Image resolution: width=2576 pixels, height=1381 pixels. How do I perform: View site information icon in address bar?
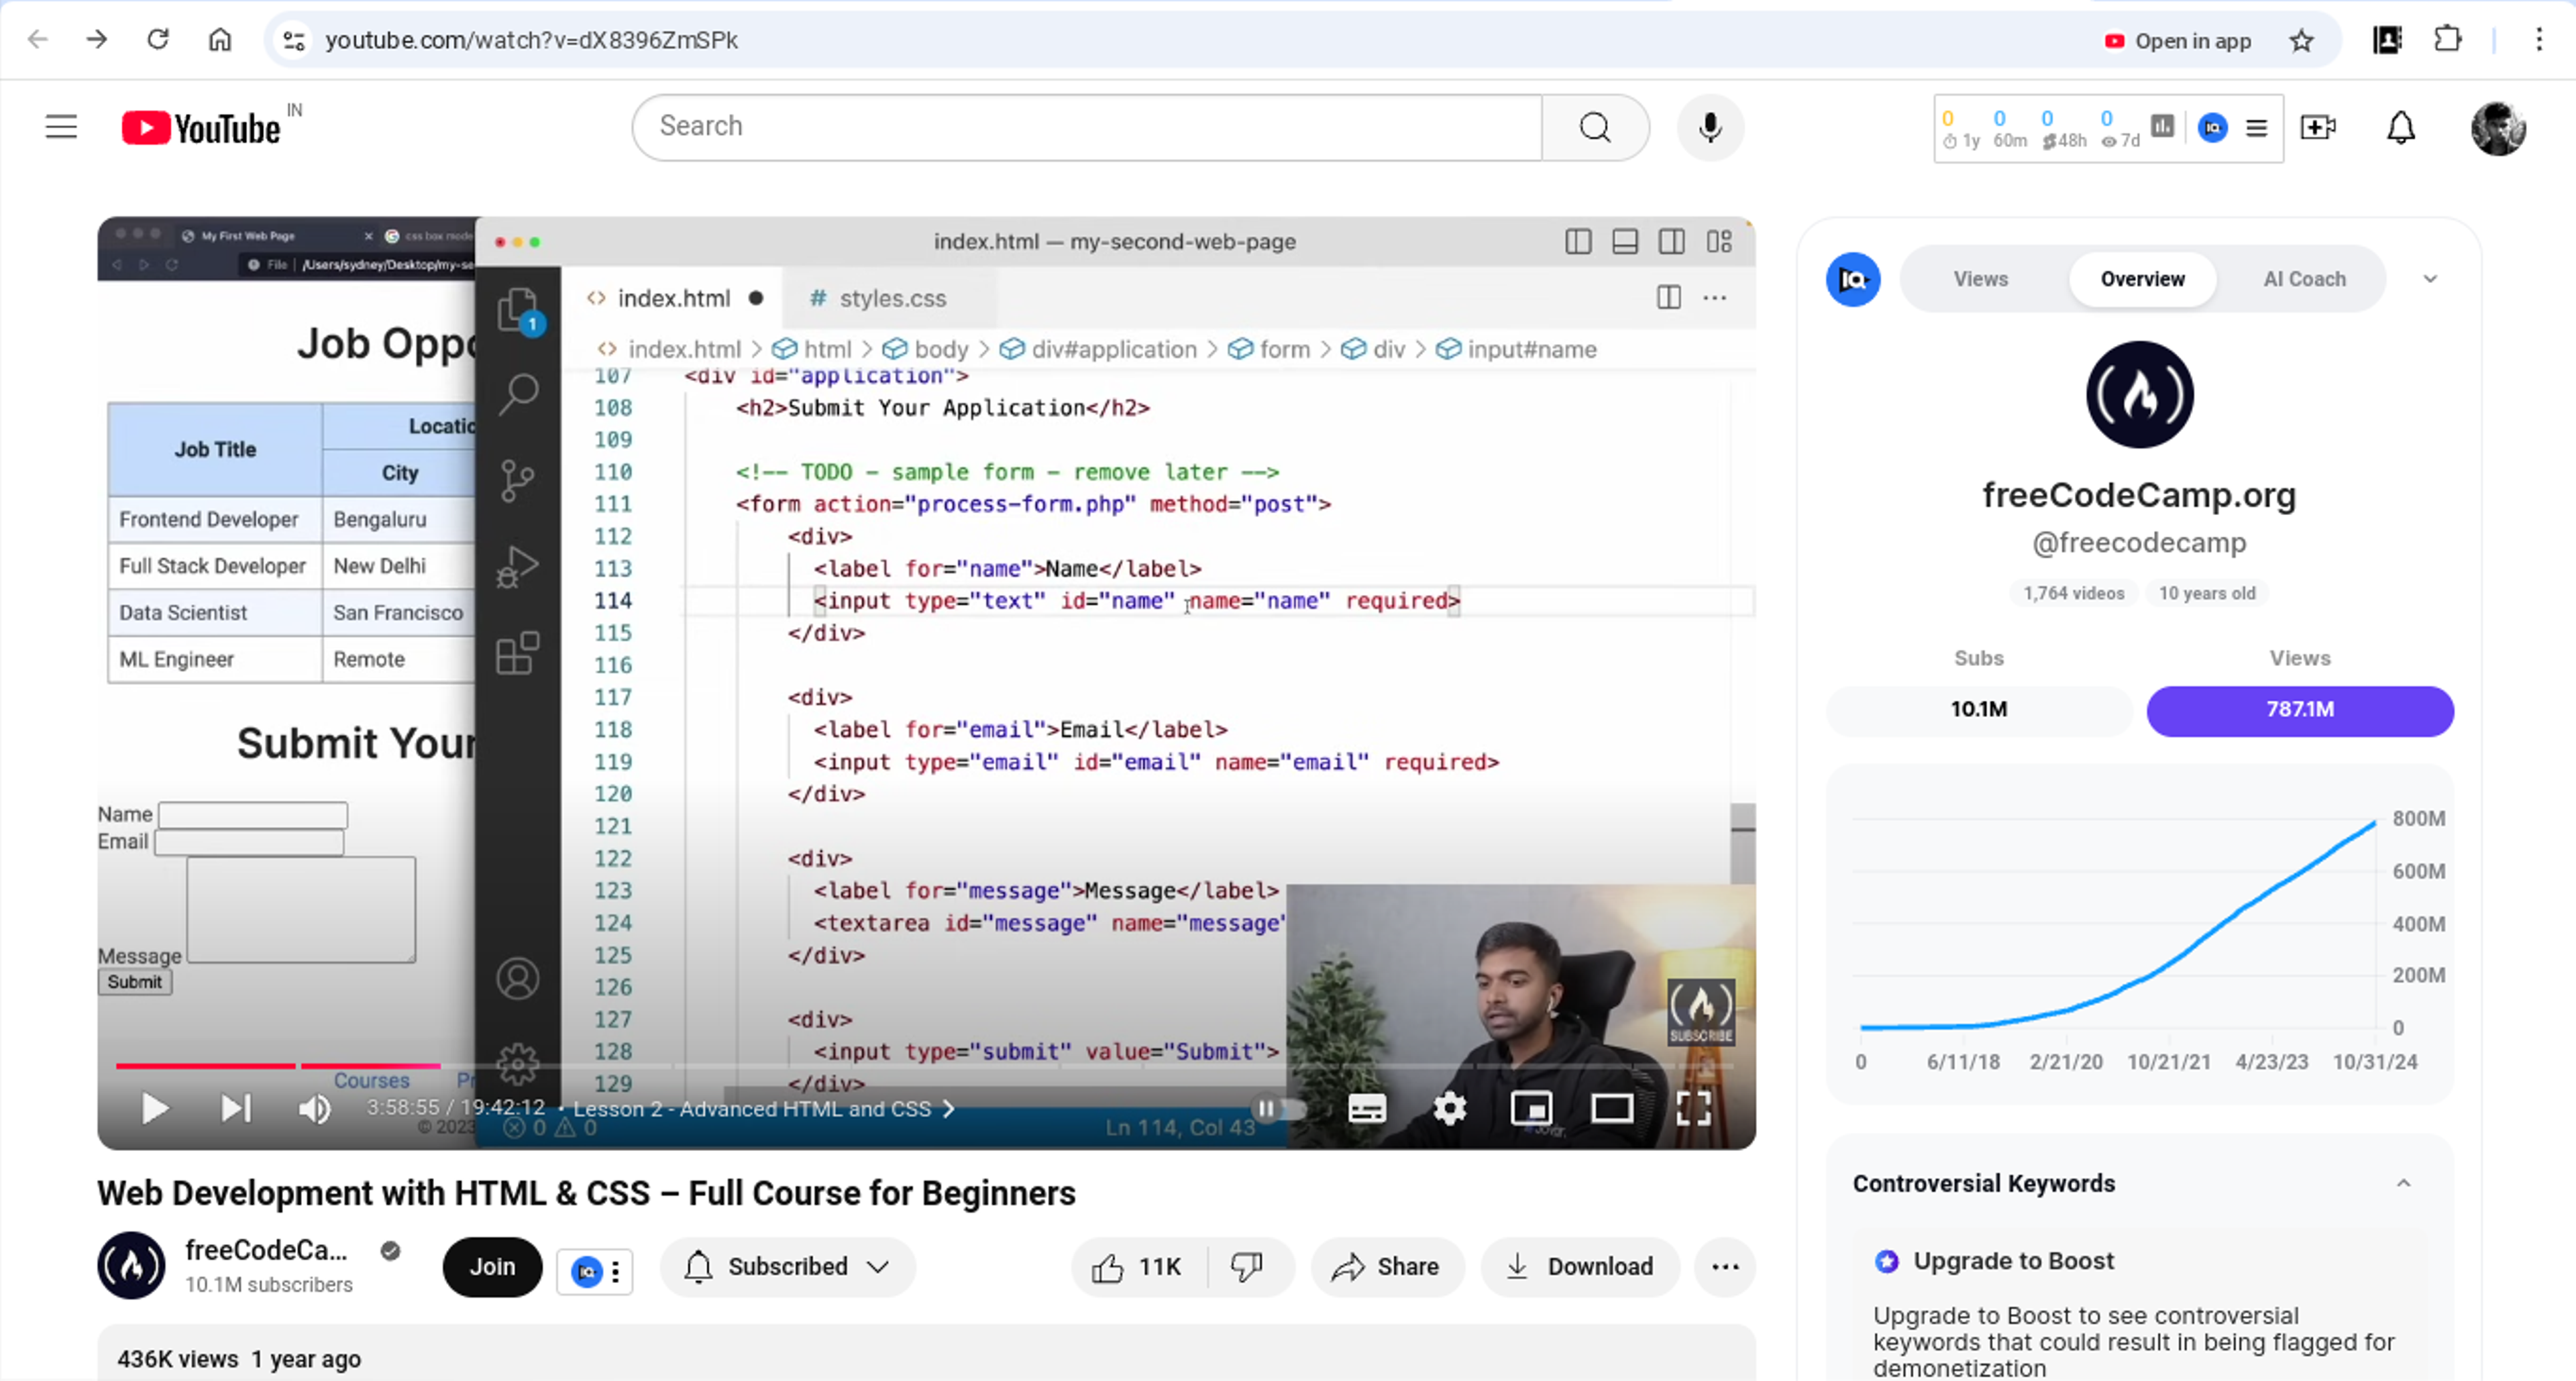coord(294,40)
